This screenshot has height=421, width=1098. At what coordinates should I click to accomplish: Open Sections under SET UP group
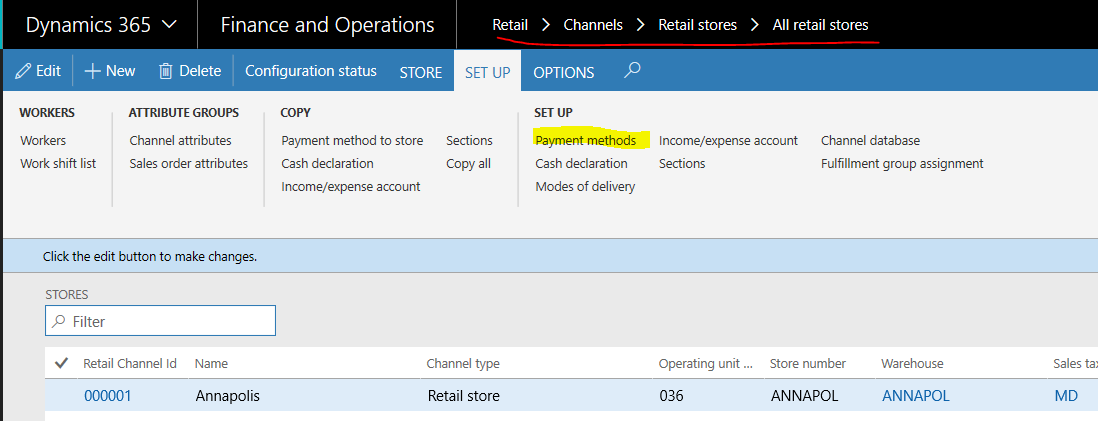click(x=682, y=163)
